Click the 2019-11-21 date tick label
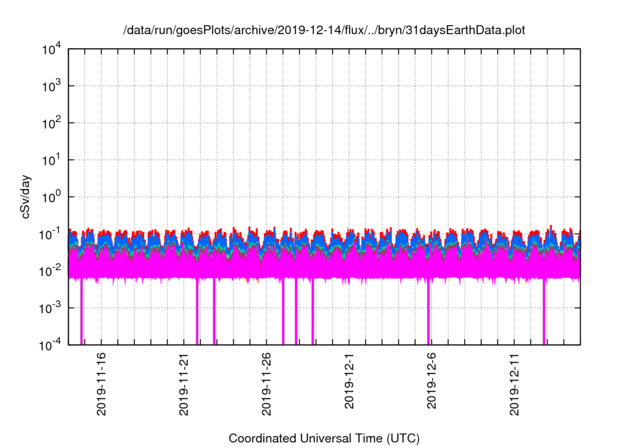Viewport: 640px width, 448px height. click(184, 384)
